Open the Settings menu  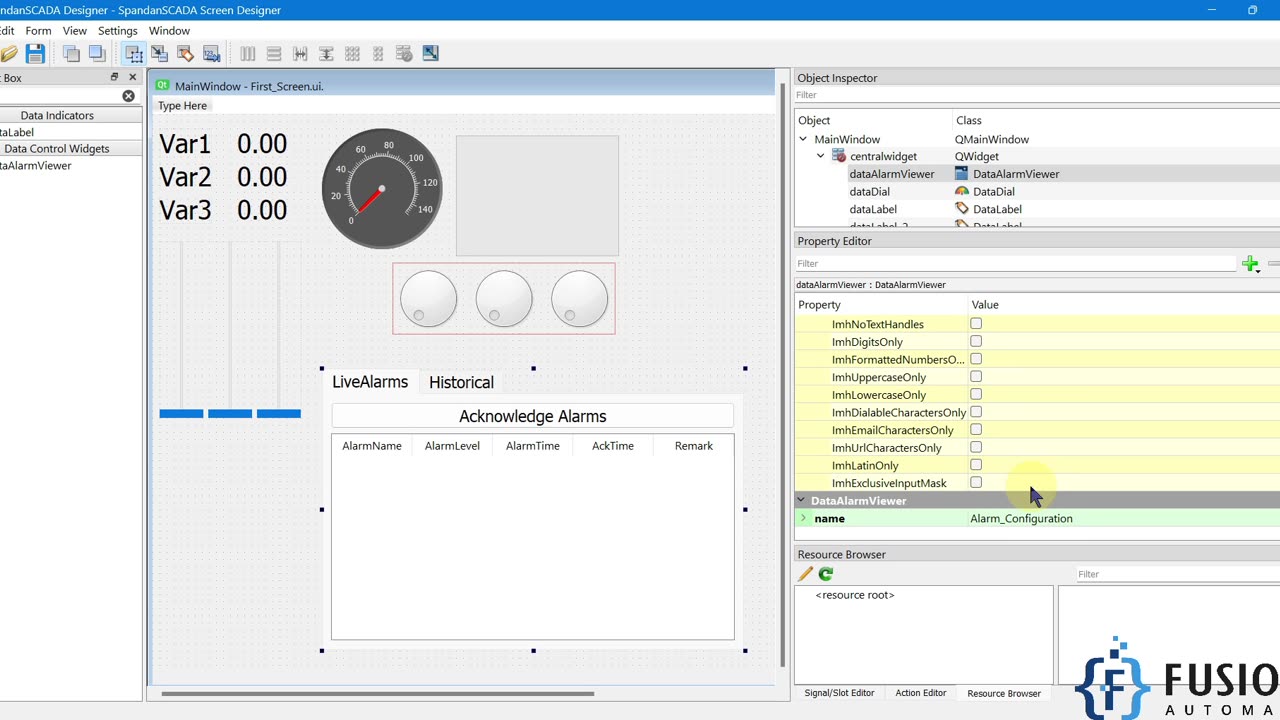coord(118,31)
